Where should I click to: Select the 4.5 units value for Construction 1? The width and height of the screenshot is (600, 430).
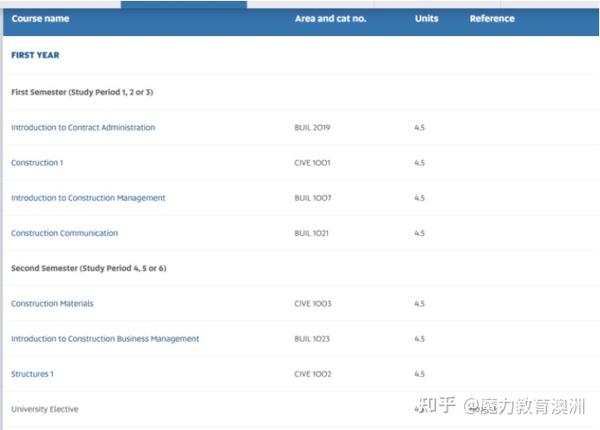(x=419, y=163)
